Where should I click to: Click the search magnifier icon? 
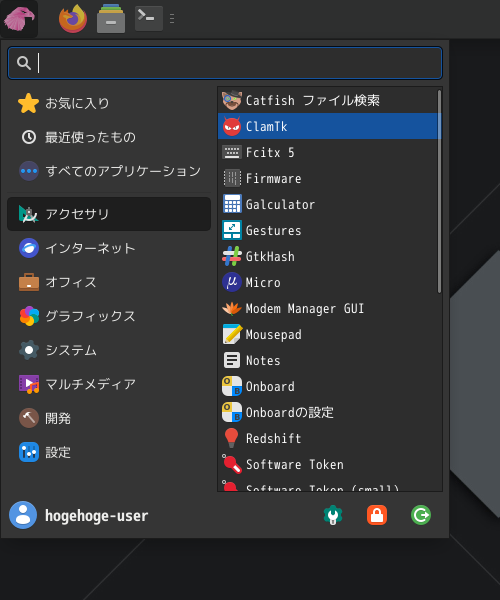point(24,63)
